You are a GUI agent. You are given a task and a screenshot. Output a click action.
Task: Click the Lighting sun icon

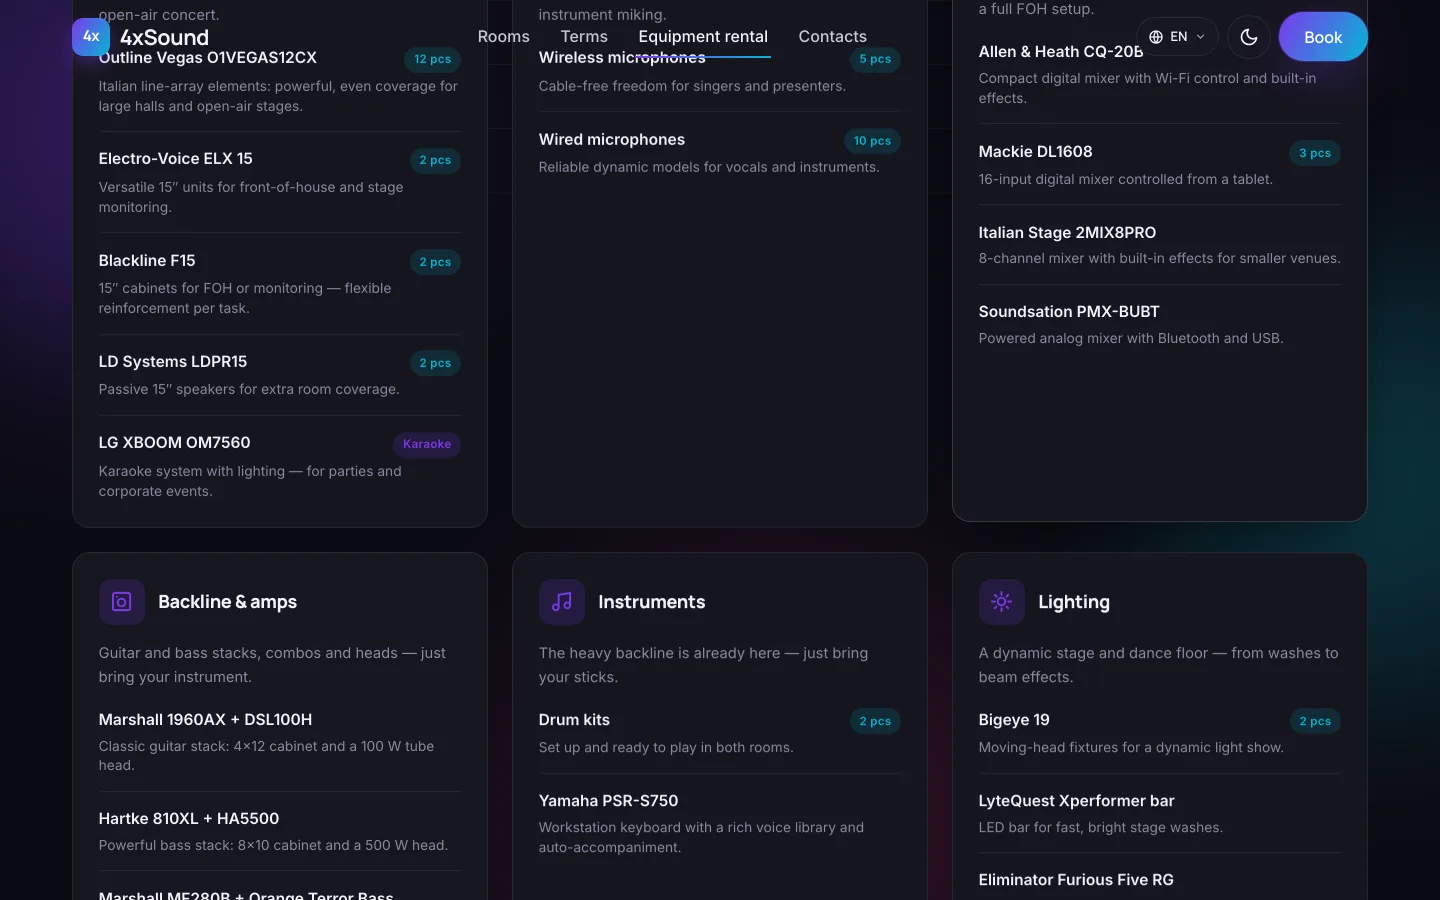point(1002,602)
